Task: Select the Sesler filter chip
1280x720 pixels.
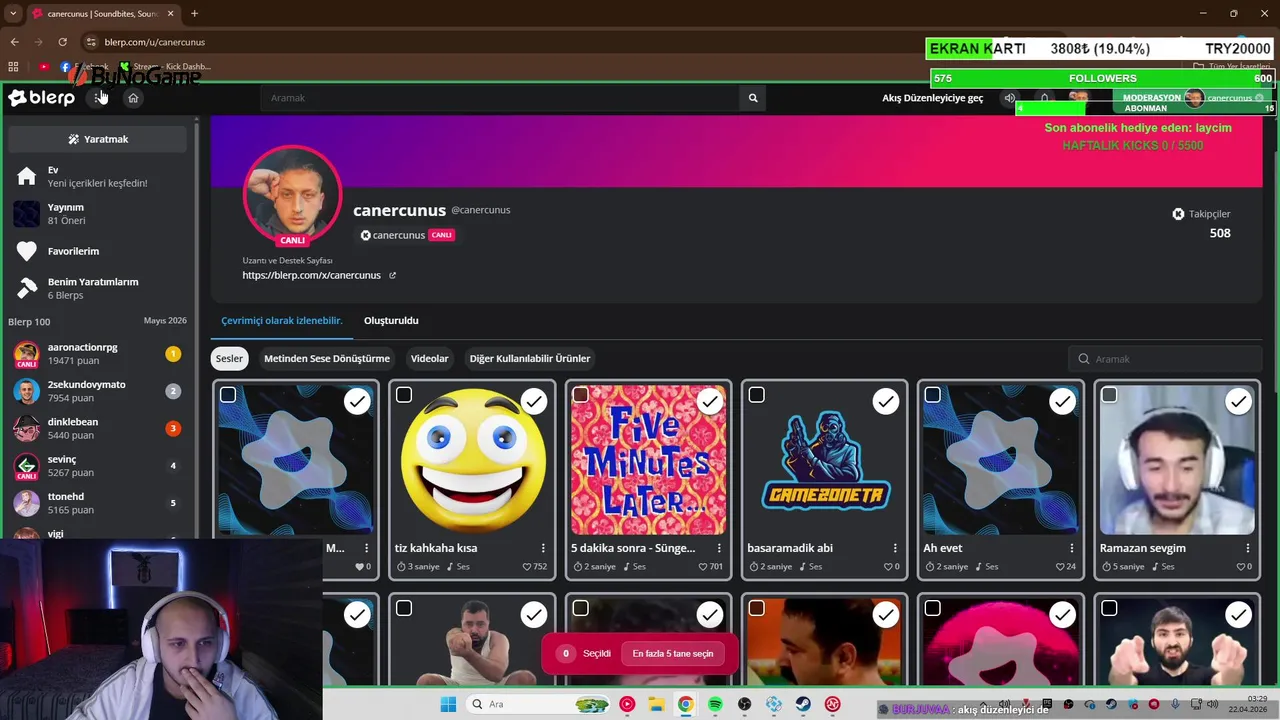Action: [x=229, y=358]
